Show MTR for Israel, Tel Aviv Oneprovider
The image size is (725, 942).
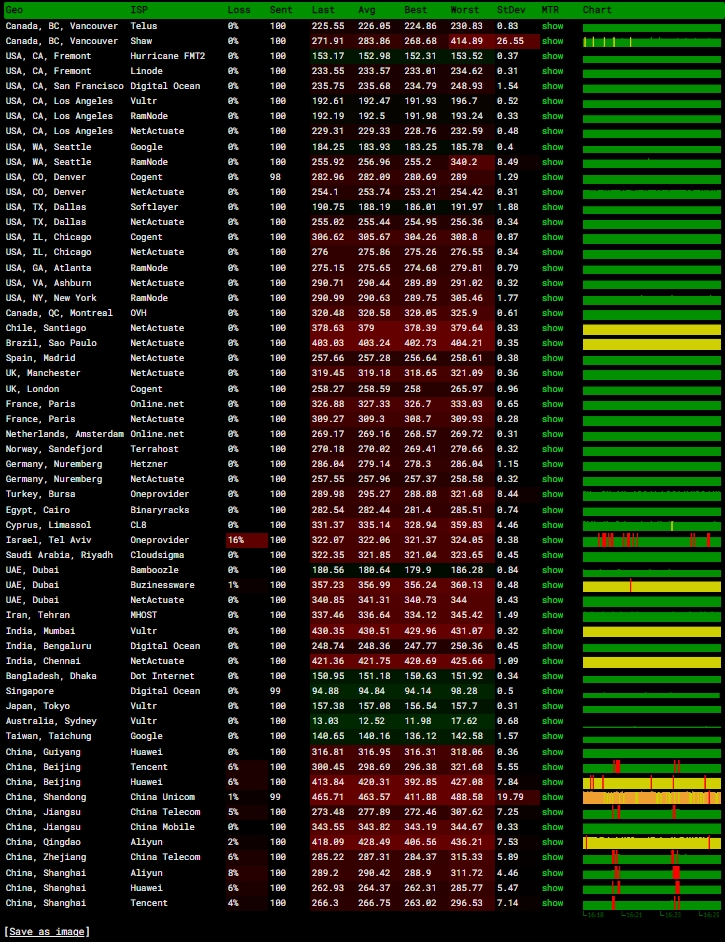[x=552, y=540]
